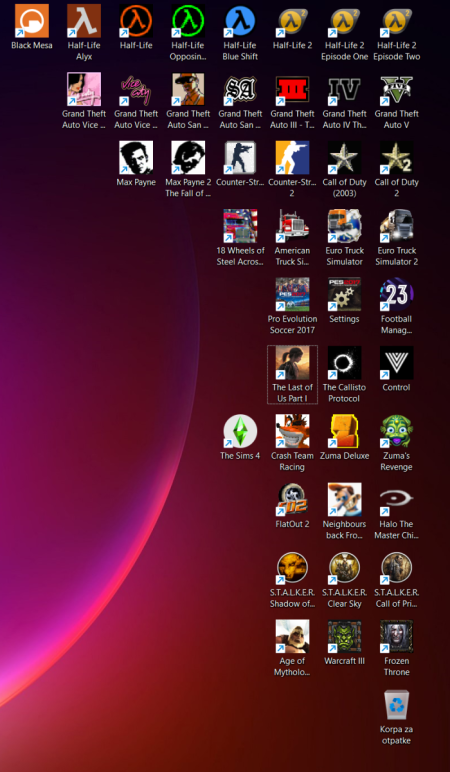Screen dimensions: 450x772
Task: Click the Neighbours back From Hell icon
Action: (x=345, y=500)
